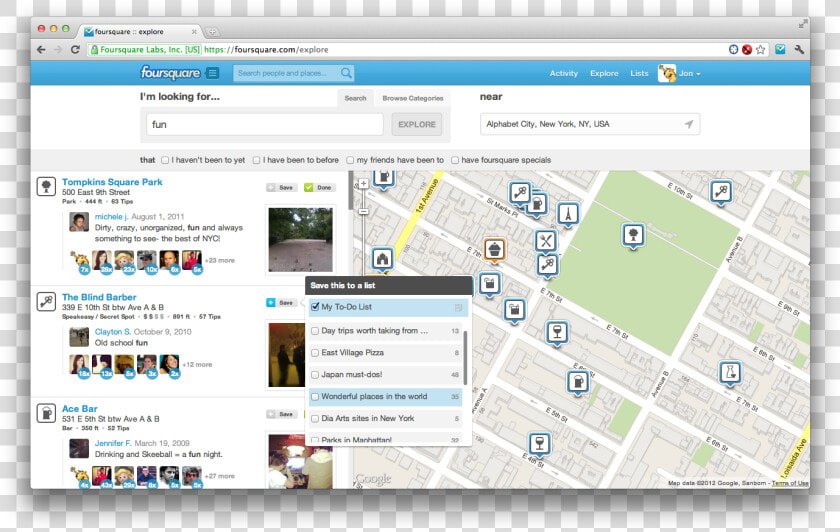Viewport: 840px width, 532px height.
Task: Click the browser address bar URL
Action: tap(266, 50)
